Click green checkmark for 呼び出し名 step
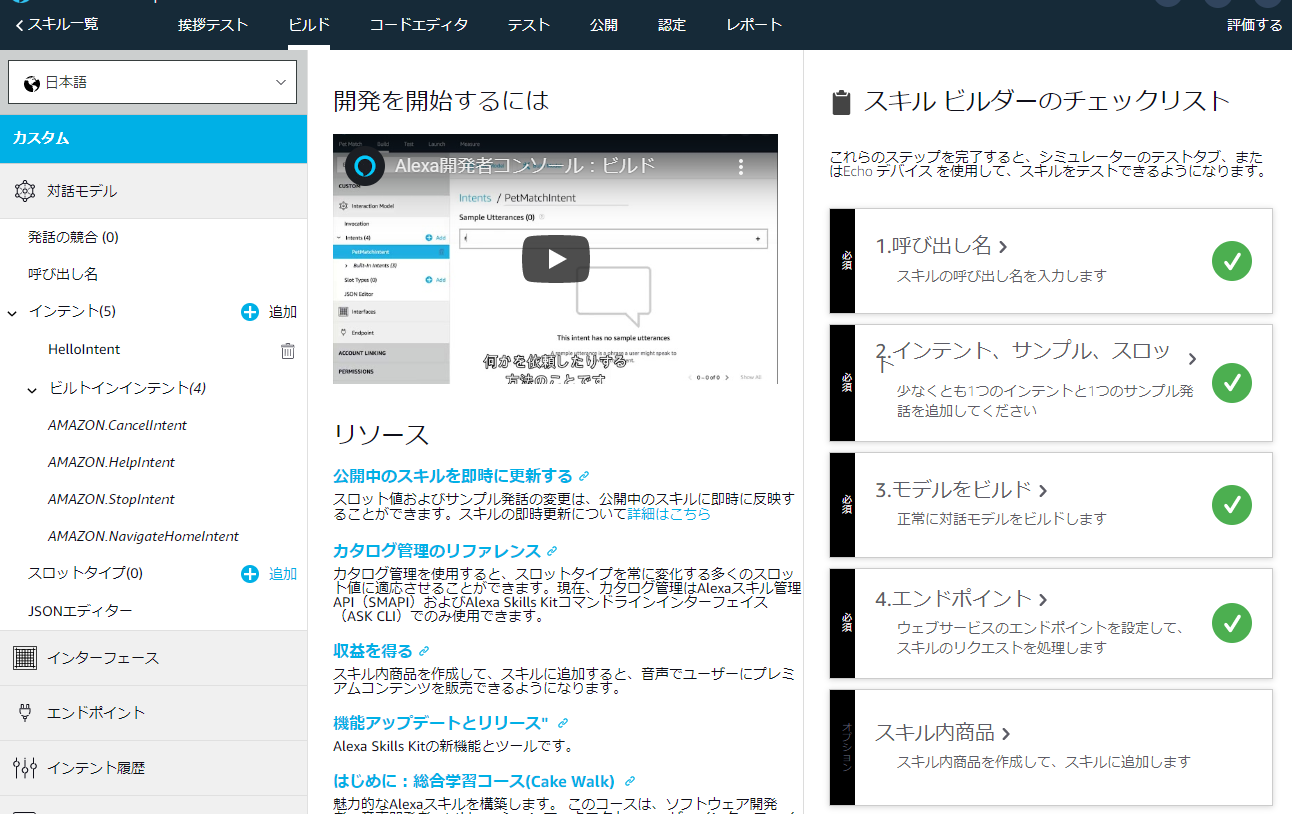Screen dimensions: 1292x814 1232,261
